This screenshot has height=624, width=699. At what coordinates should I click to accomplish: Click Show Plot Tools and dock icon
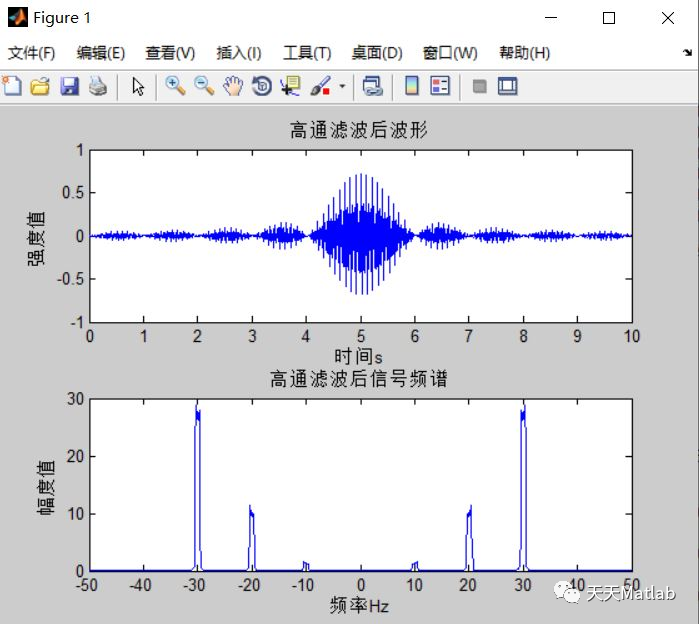point(508,86)
